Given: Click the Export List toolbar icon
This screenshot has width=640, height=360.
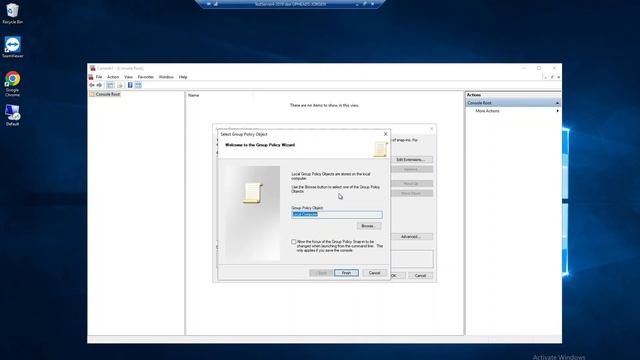Looking at the screenshot, I should click(x=120, y=85).
